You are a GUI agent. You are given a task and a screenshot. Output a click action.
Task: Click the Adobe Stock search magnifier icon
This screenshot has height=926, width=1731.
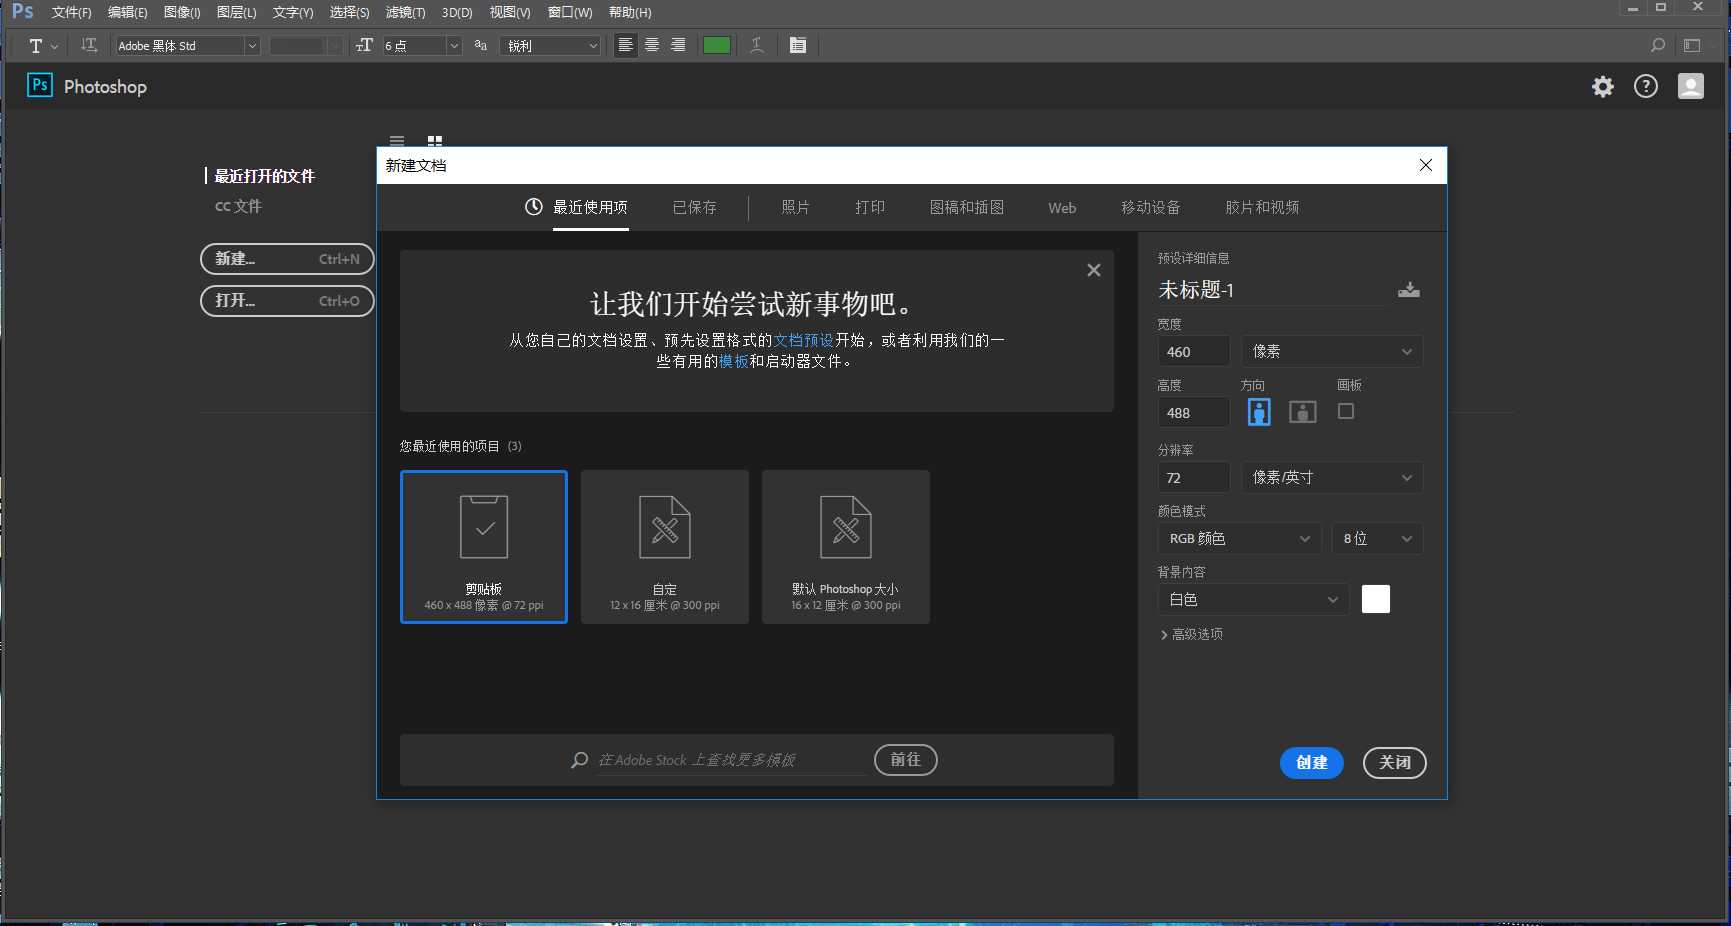(579, 760)
